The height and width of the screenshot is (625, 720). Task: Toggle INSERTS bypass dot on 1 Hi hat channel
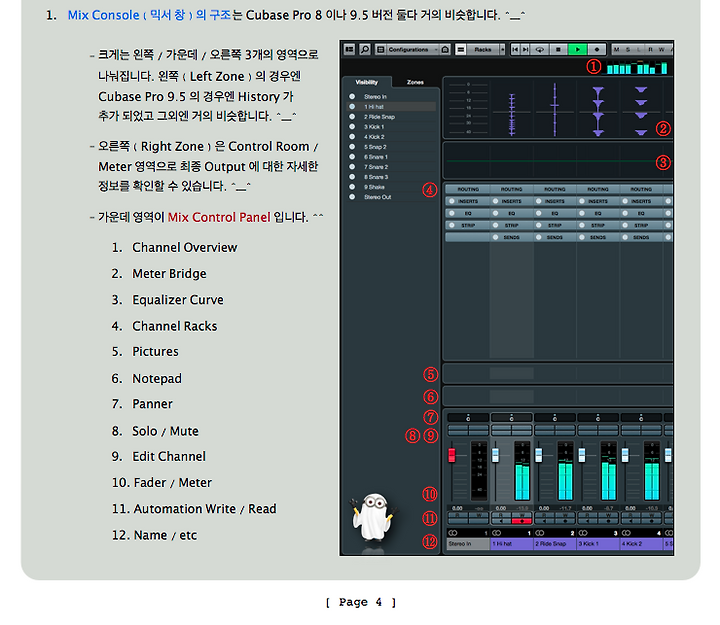495,201
